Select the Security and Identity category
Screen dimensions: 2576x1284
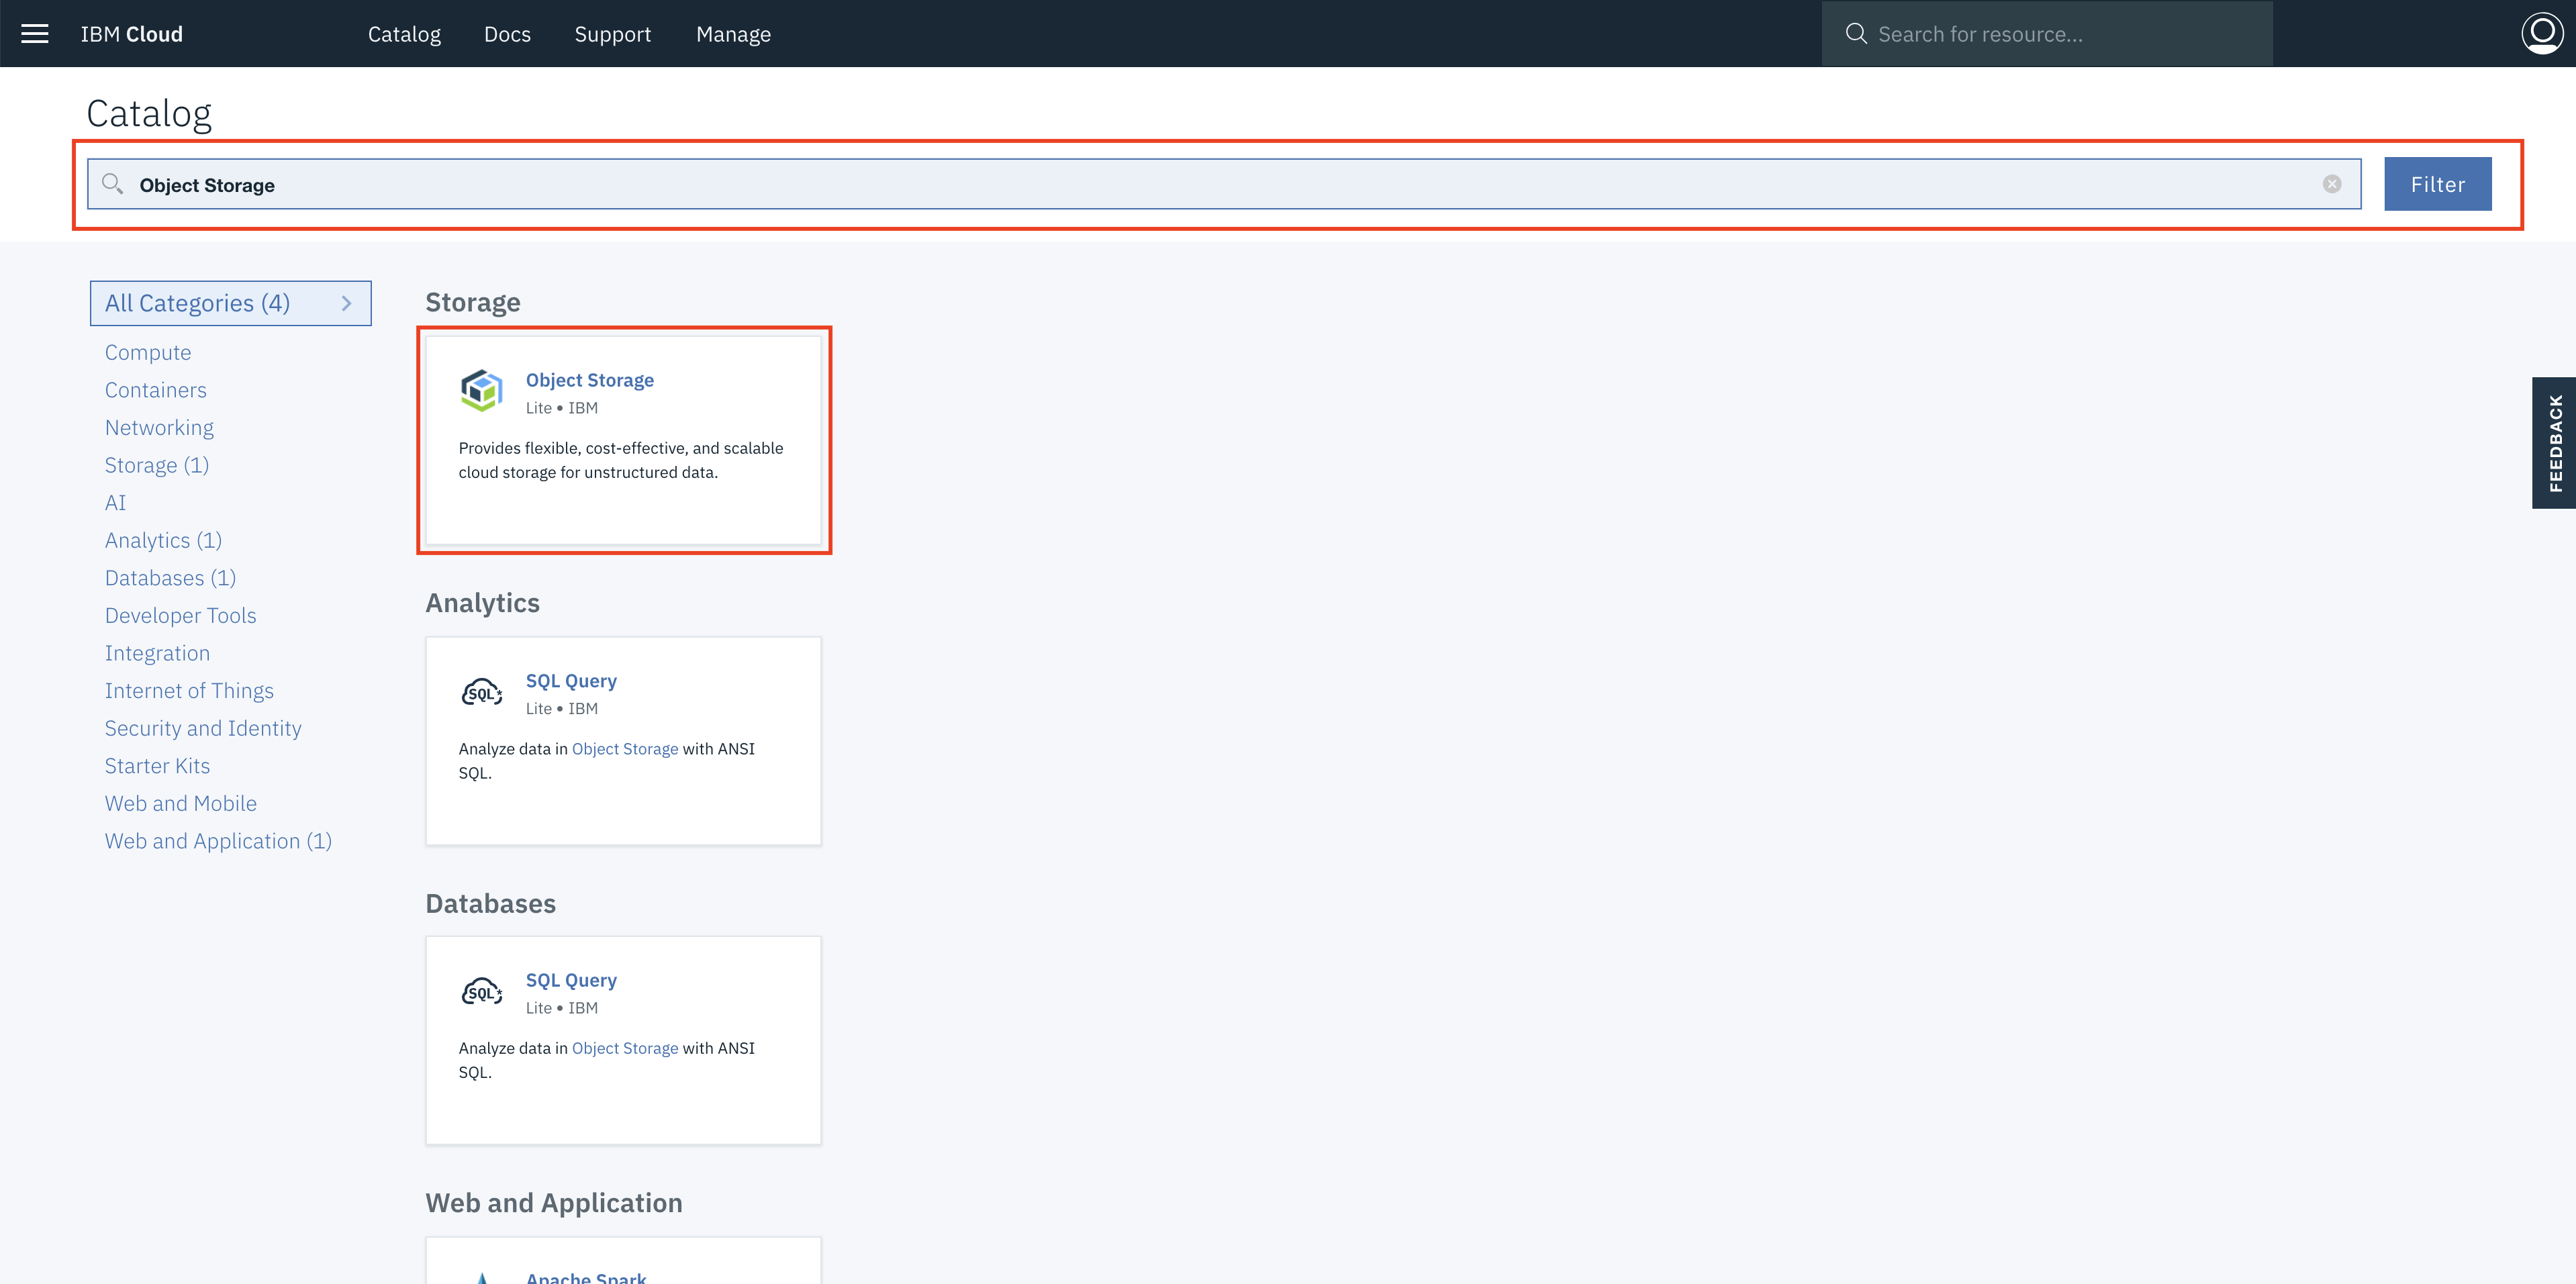203,728
